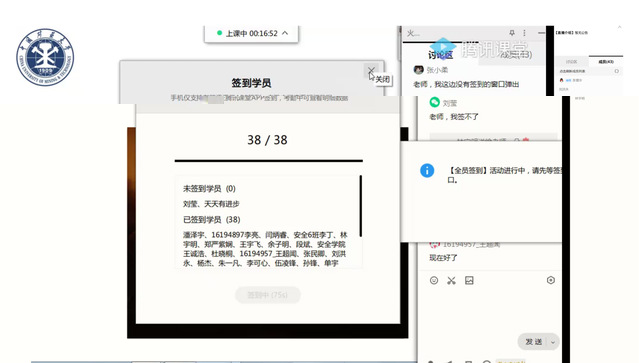The width and height of the screenshot is (639, 363).
Task: Open the chat window's three-dot menu
Action: click(x=524, y=33)
